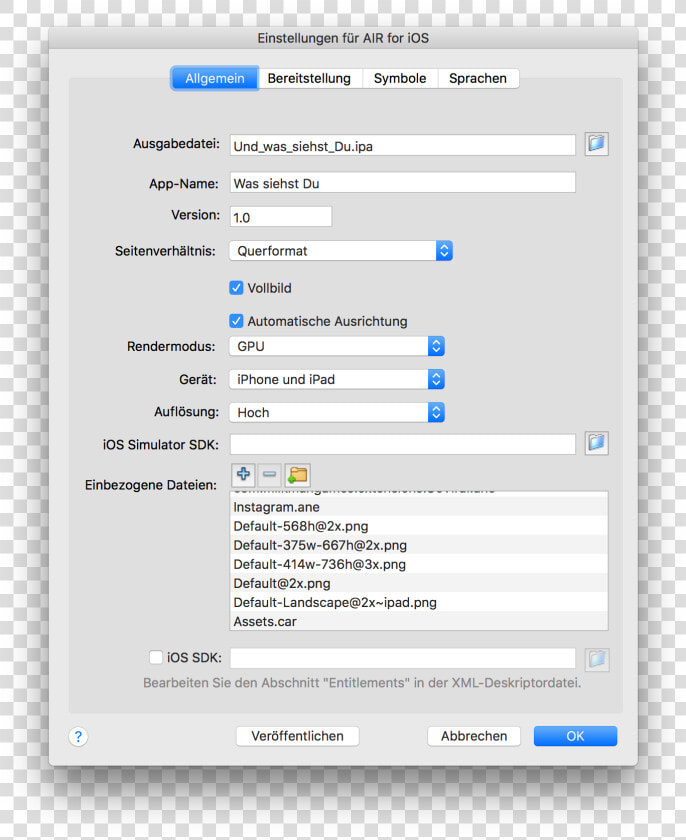This screenshot has height=840, width=686.
Task: Click the Veröffentlichen button
Action: (297, 736)
